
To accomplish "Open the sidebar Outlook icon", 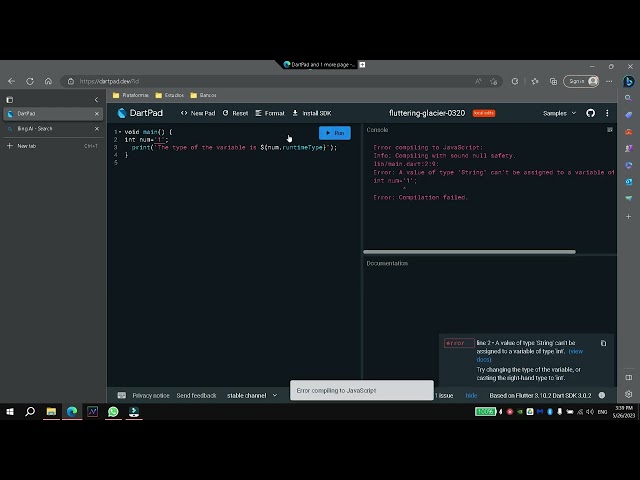I will click(629, 182).
